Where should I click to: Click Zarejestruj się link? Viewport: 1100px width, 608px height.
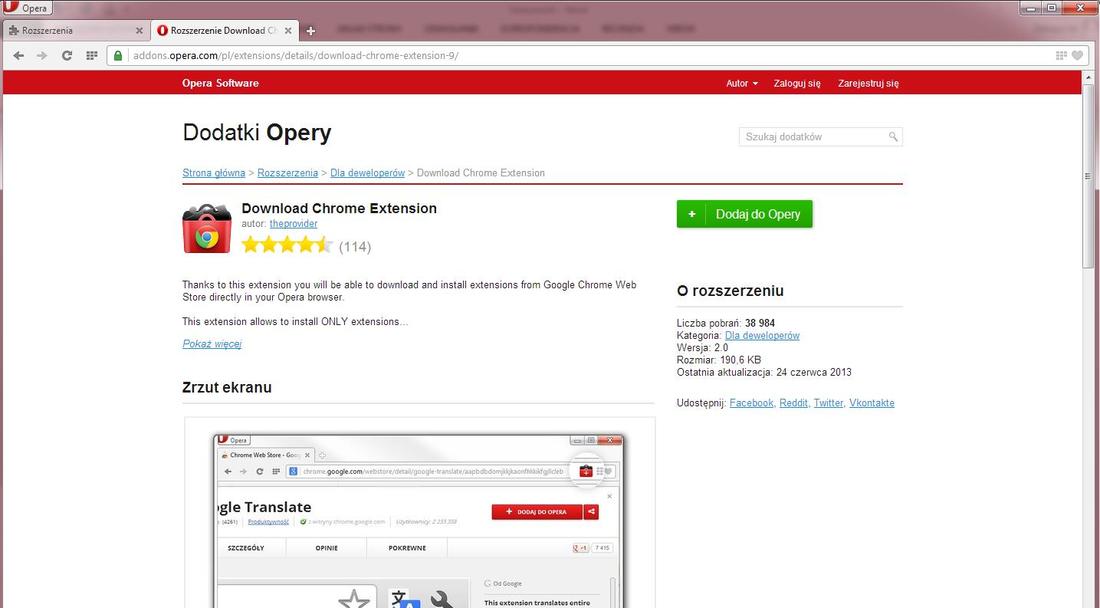pyautogui.click(x=868, y=83)
